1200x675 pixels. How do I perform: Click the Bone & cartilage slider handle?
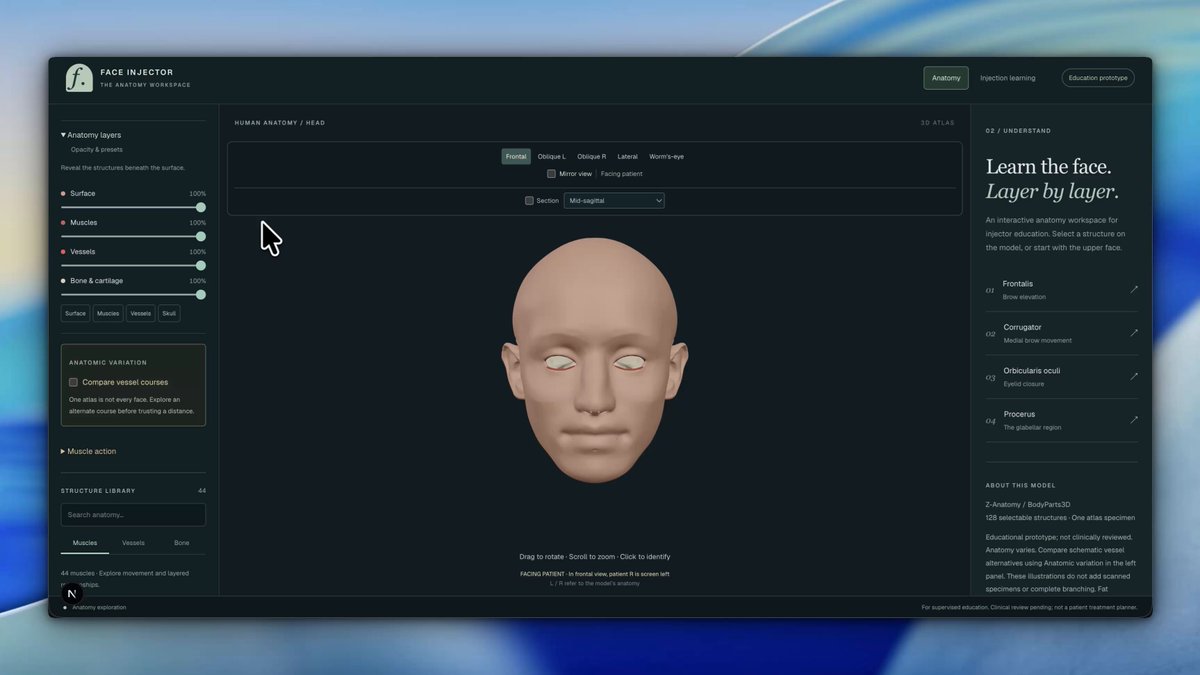coord(200,295)
